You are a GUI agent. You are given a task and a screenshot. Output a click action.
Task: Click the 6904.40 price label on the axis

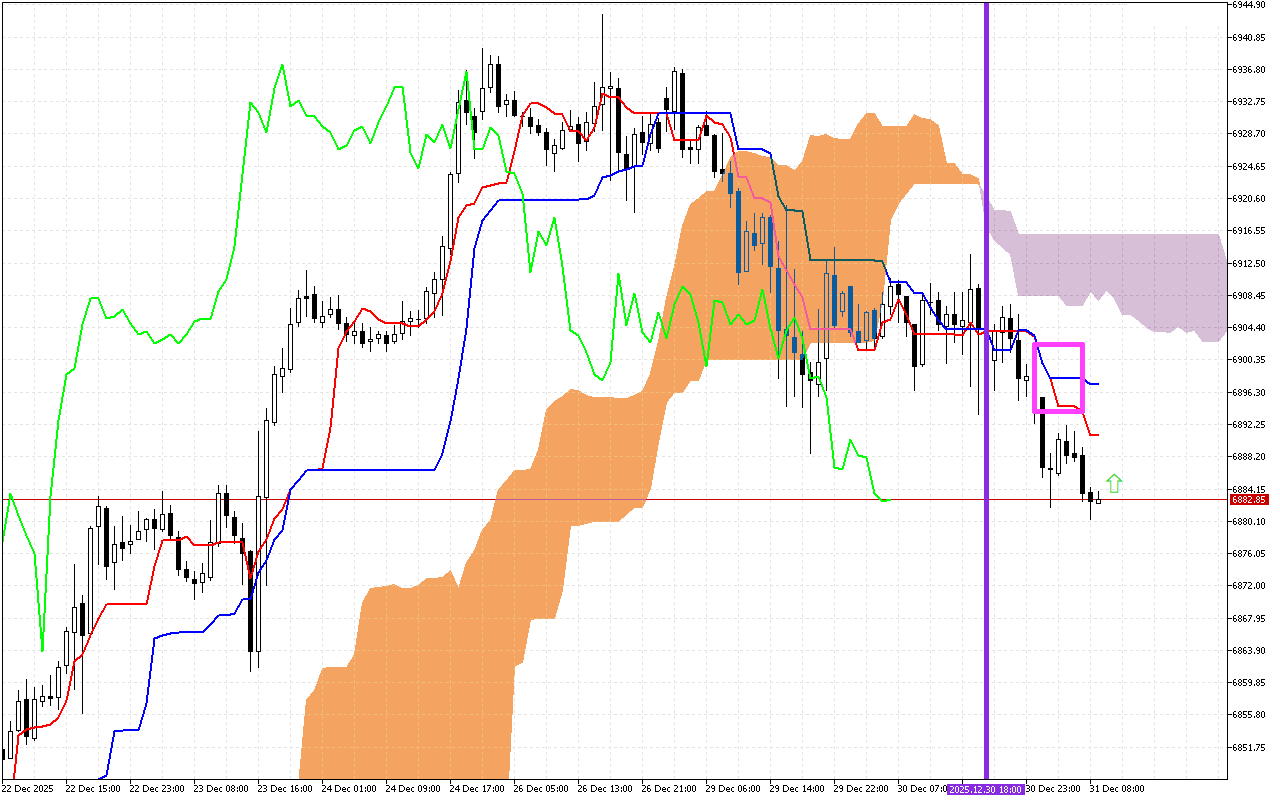click(1251, 328)
